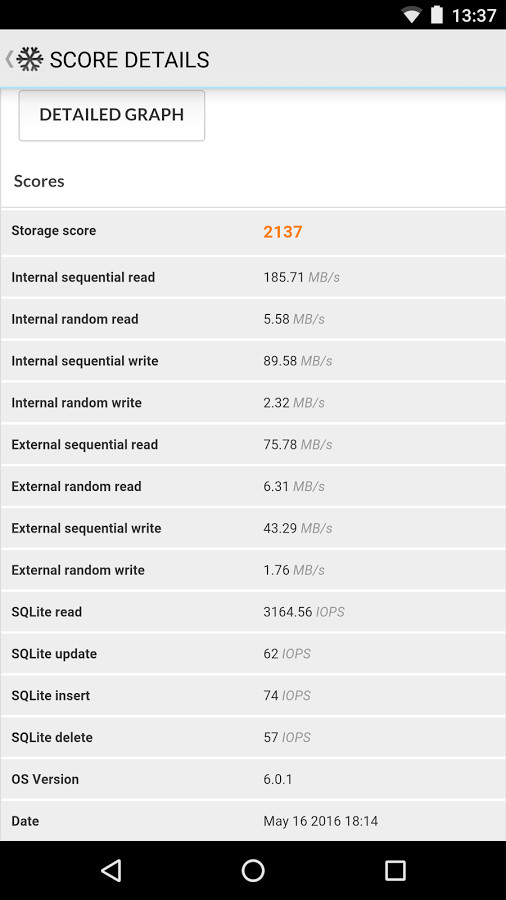Select the Internal sequential read row
Viewport: 506px width, 900px height.
tap(253, 277)
